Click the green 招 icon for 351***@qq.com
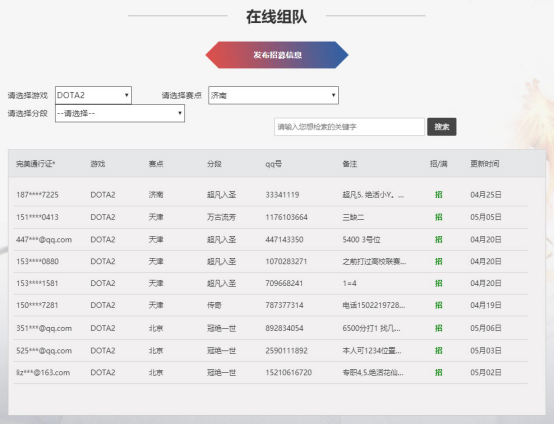The image size is (554, 424). pyautogui.click(x=438, y=328)
